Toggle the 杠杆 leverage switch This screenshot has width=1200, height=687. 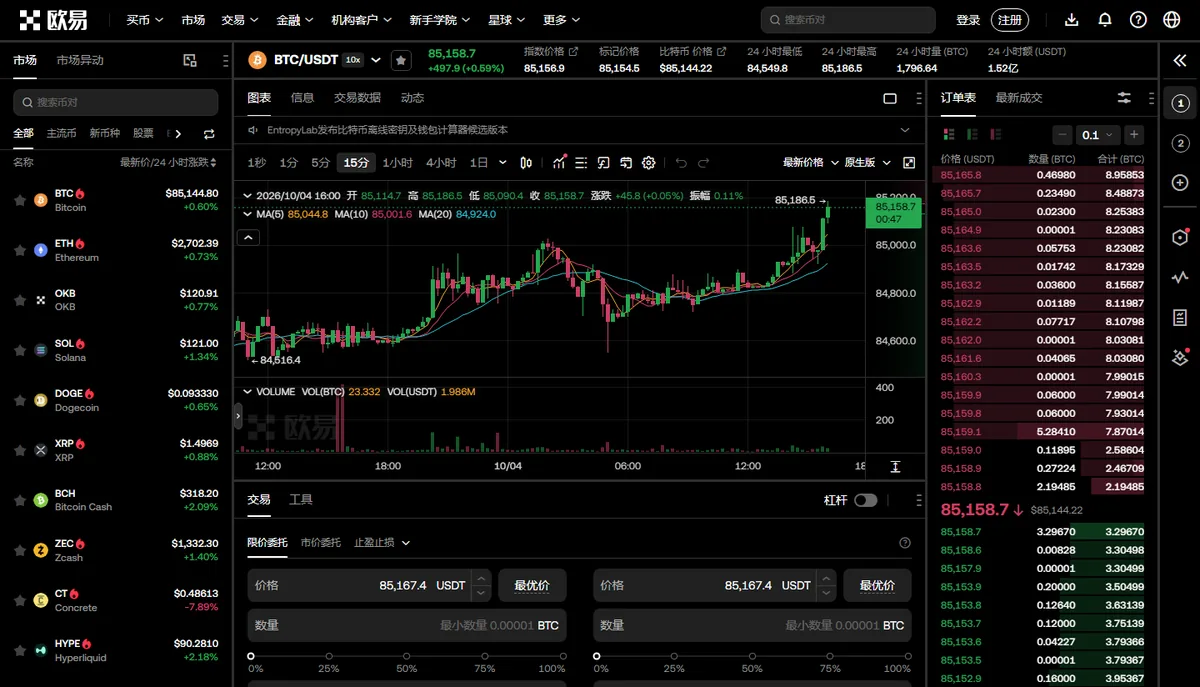pos(865,500)
